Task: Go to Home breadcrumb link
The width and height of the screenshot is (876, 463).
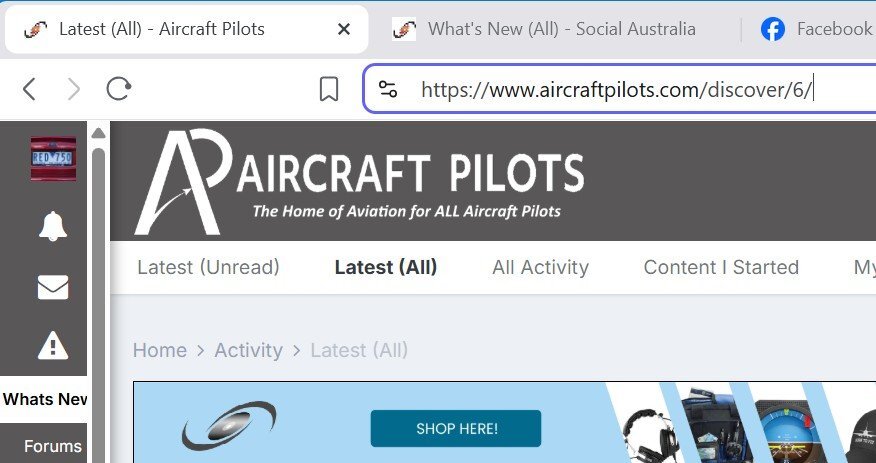Action: tap(160, 350)
